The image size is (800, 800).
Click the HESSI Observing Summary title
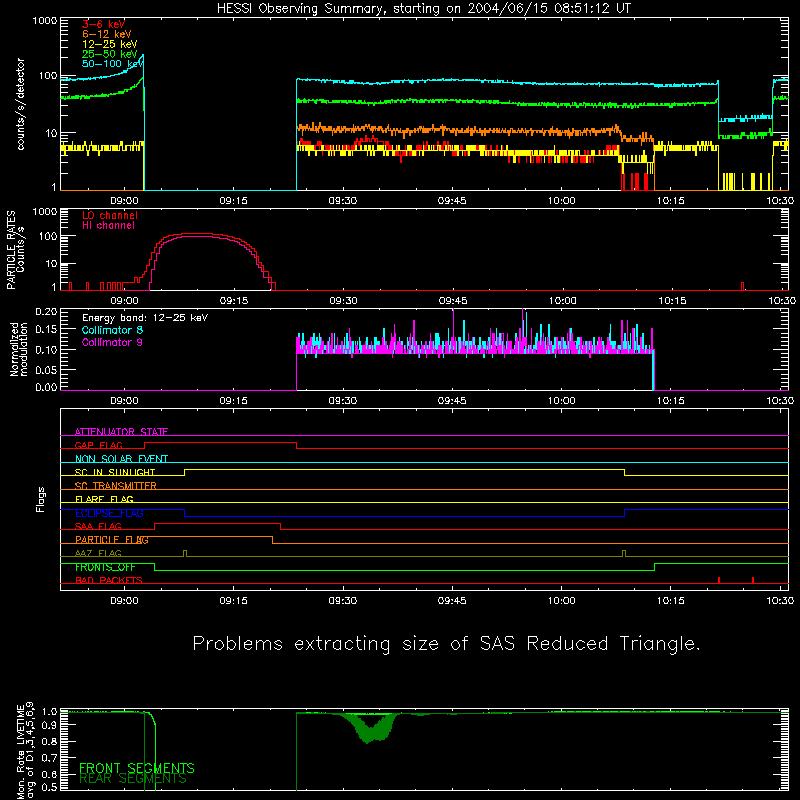(x=423, y=9)
